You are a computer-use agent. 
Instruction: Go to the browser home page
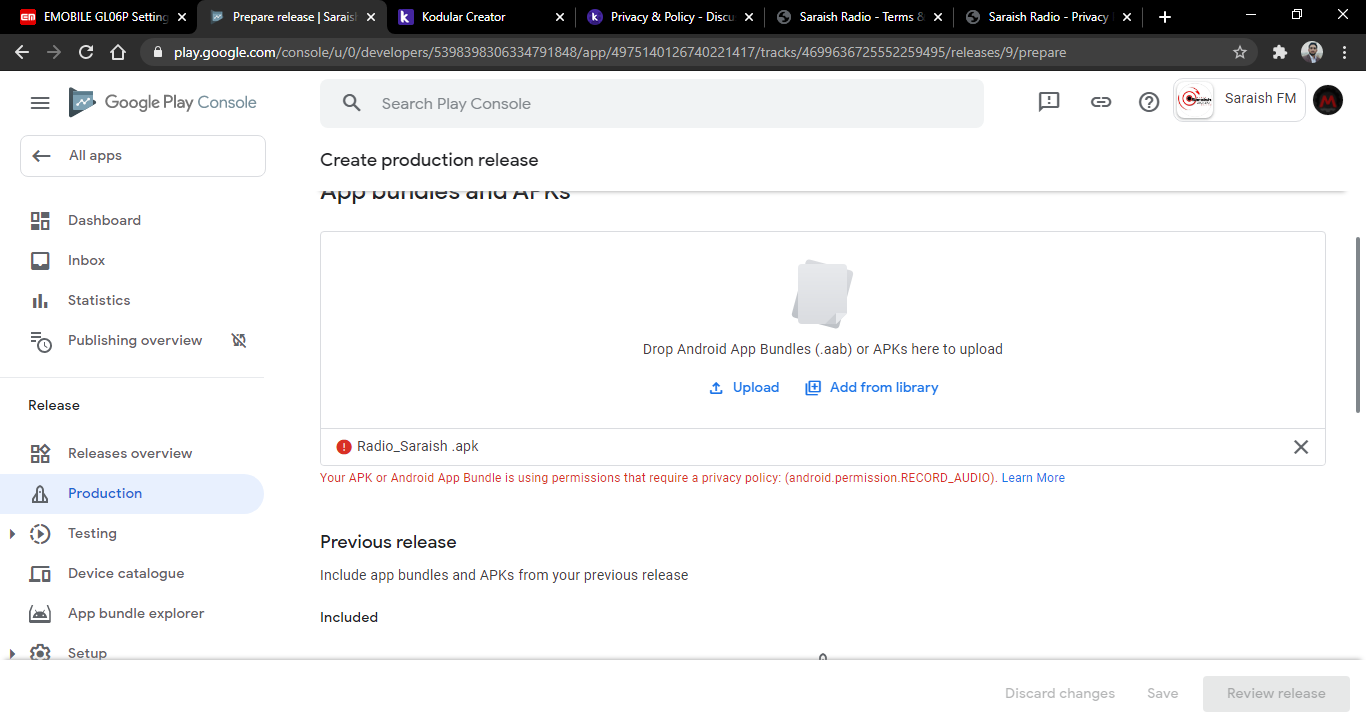pos(118,52)
